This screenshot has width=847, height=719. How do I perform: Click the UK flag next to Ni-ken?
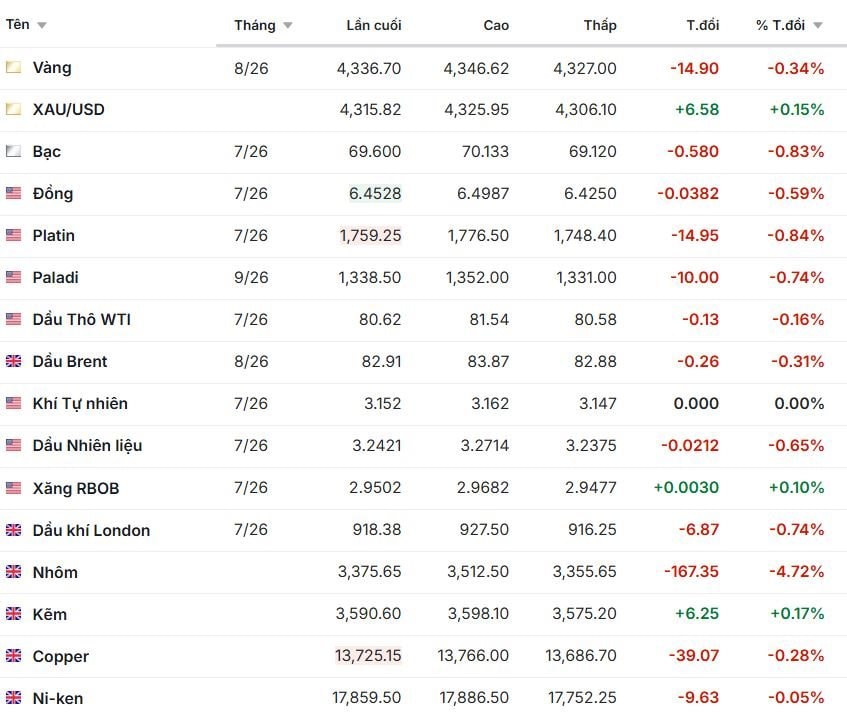[14, 697]
